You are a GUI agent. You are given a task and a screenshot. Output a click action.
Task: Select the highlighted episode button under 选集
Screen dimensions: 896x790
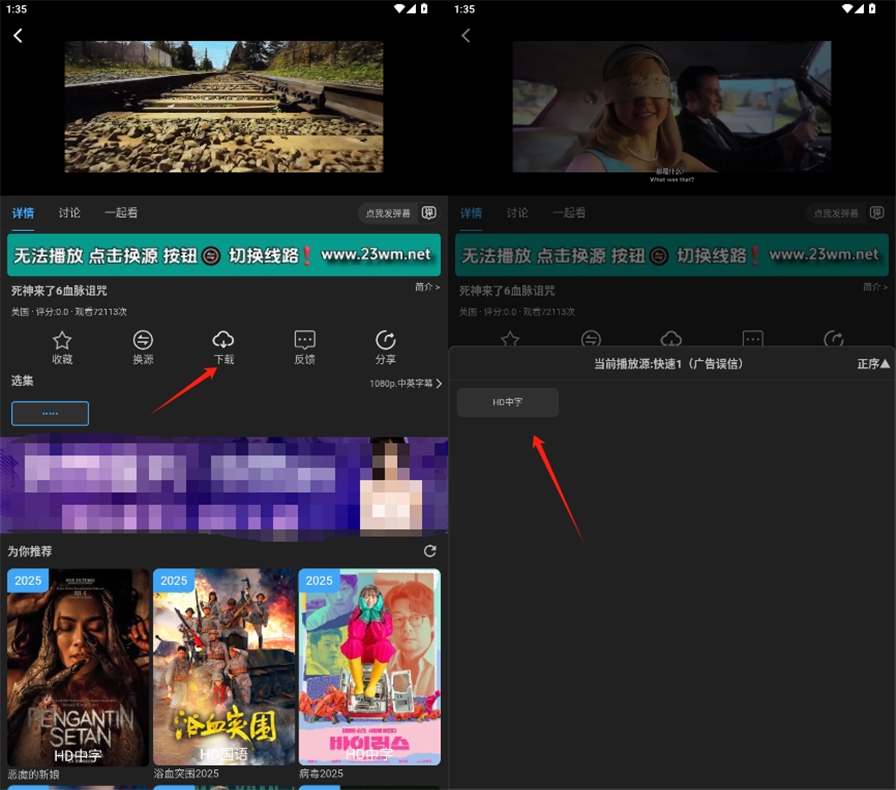click(50, 413)
